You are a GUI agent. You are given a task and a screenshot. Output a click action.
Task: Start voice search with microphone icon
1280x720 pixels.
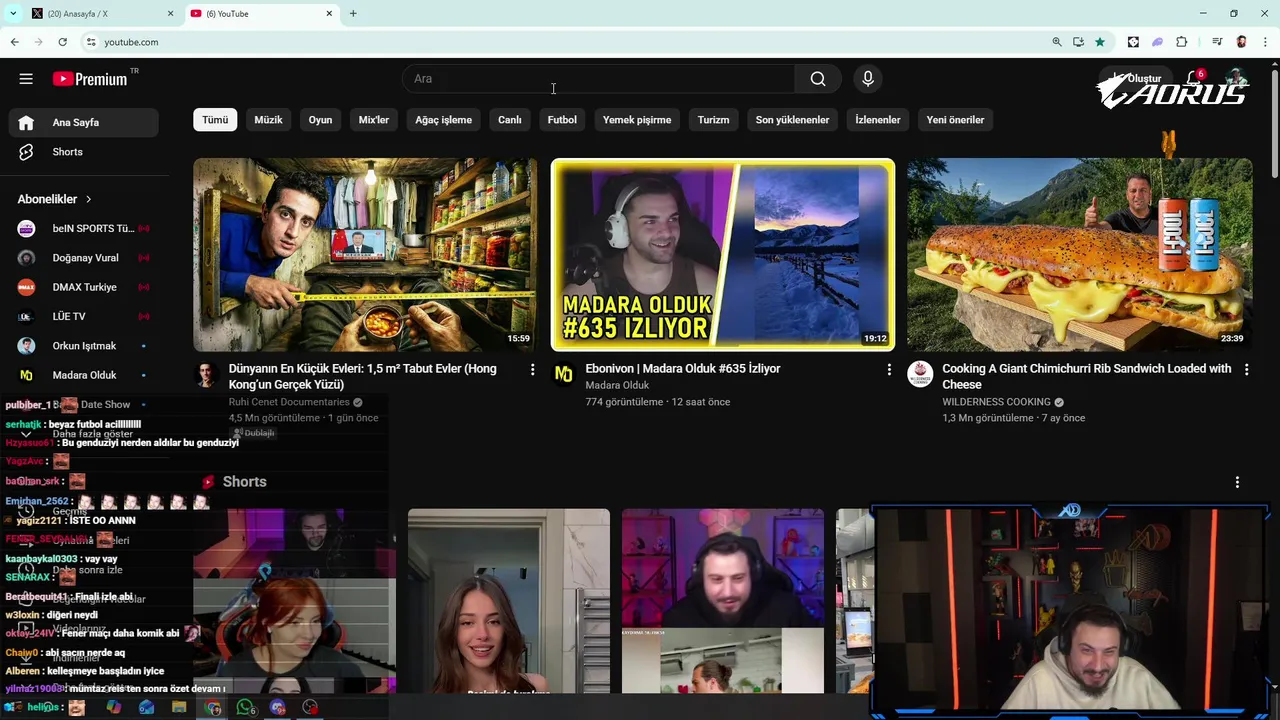[x=868, y=79]
